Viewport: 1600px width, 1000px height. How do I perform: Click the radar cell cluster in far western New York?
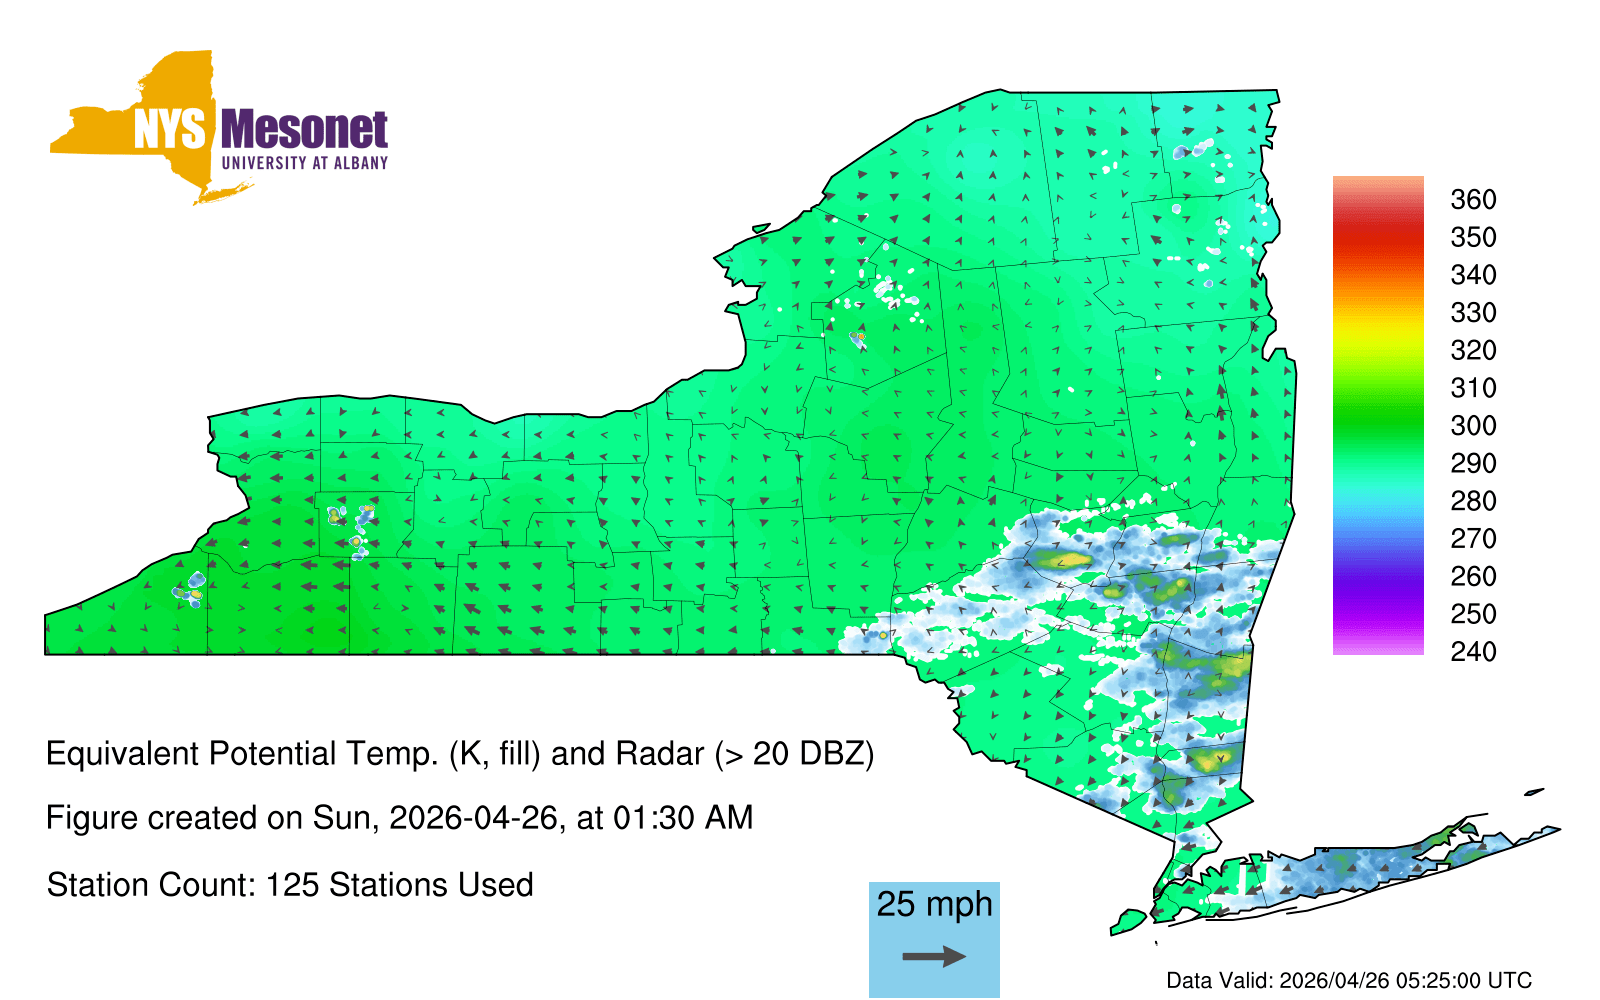189,589
